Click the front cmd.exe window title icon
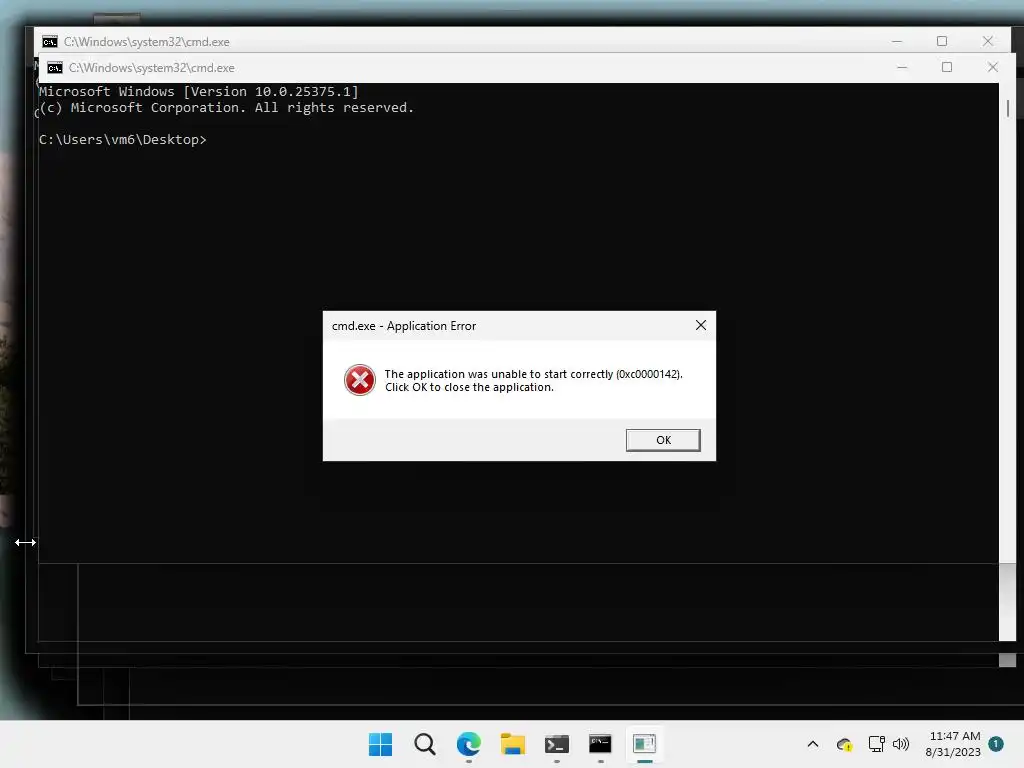 55,68
